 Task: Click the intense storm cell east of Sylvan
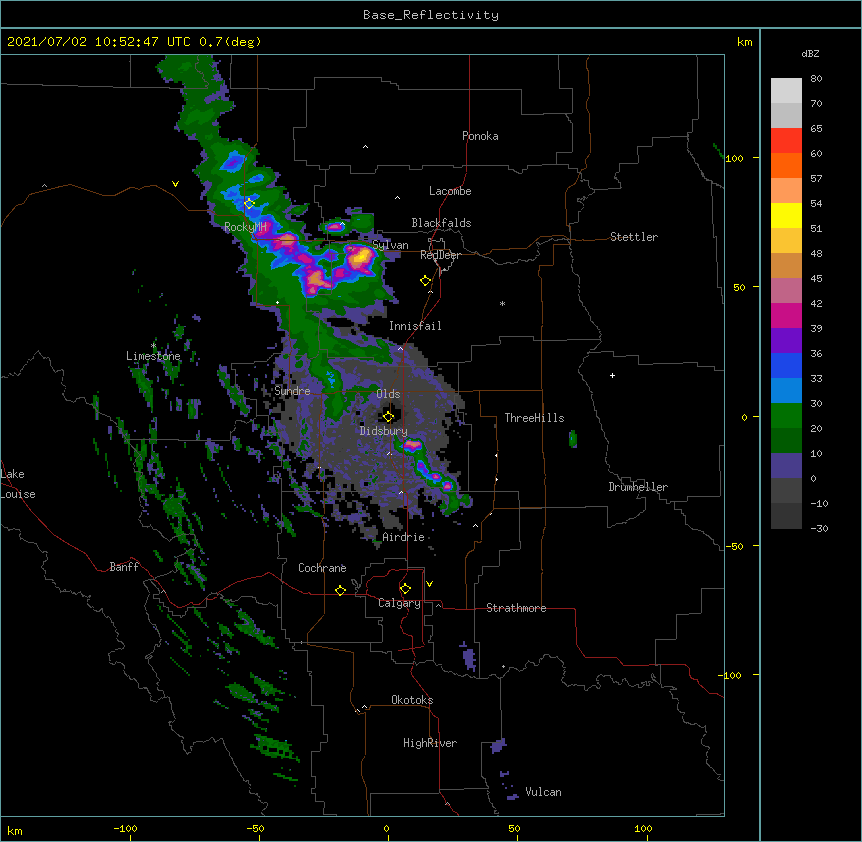[360, 257]
